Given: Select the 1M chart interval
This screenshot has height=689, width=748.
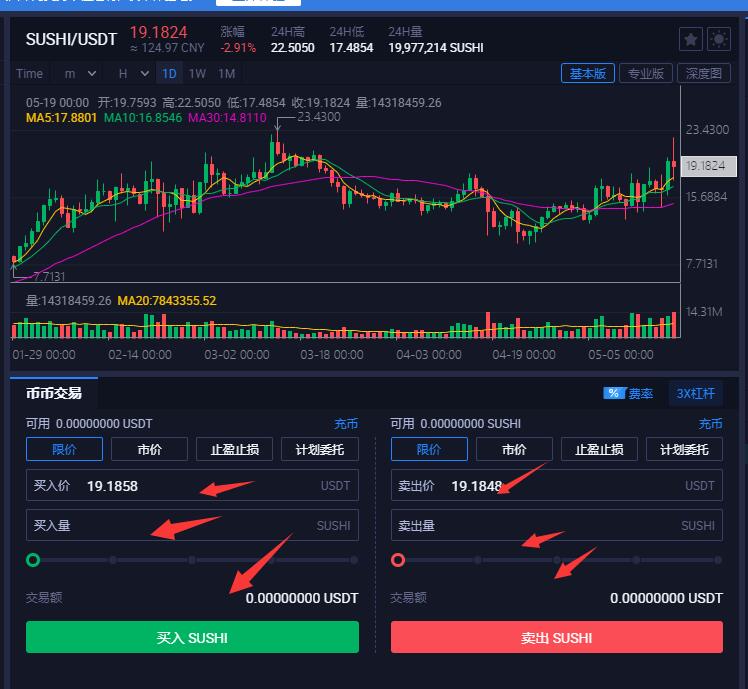Looking at the screenshot, I should [227, 73].
